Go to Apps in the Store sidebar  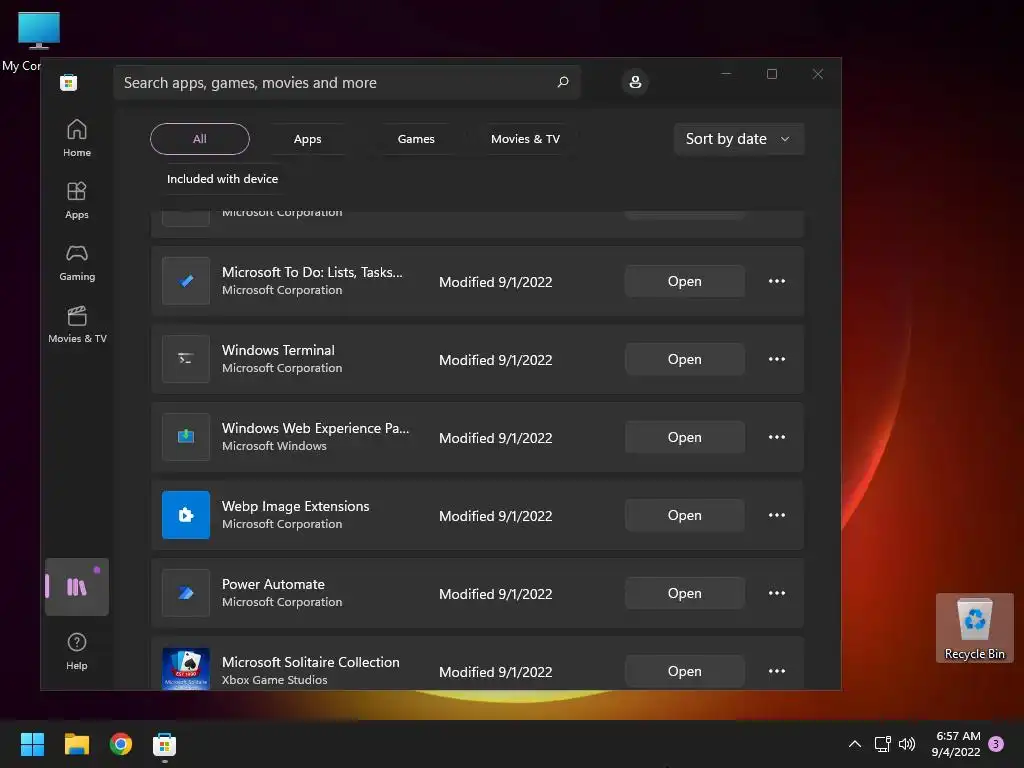coord(76,200)
